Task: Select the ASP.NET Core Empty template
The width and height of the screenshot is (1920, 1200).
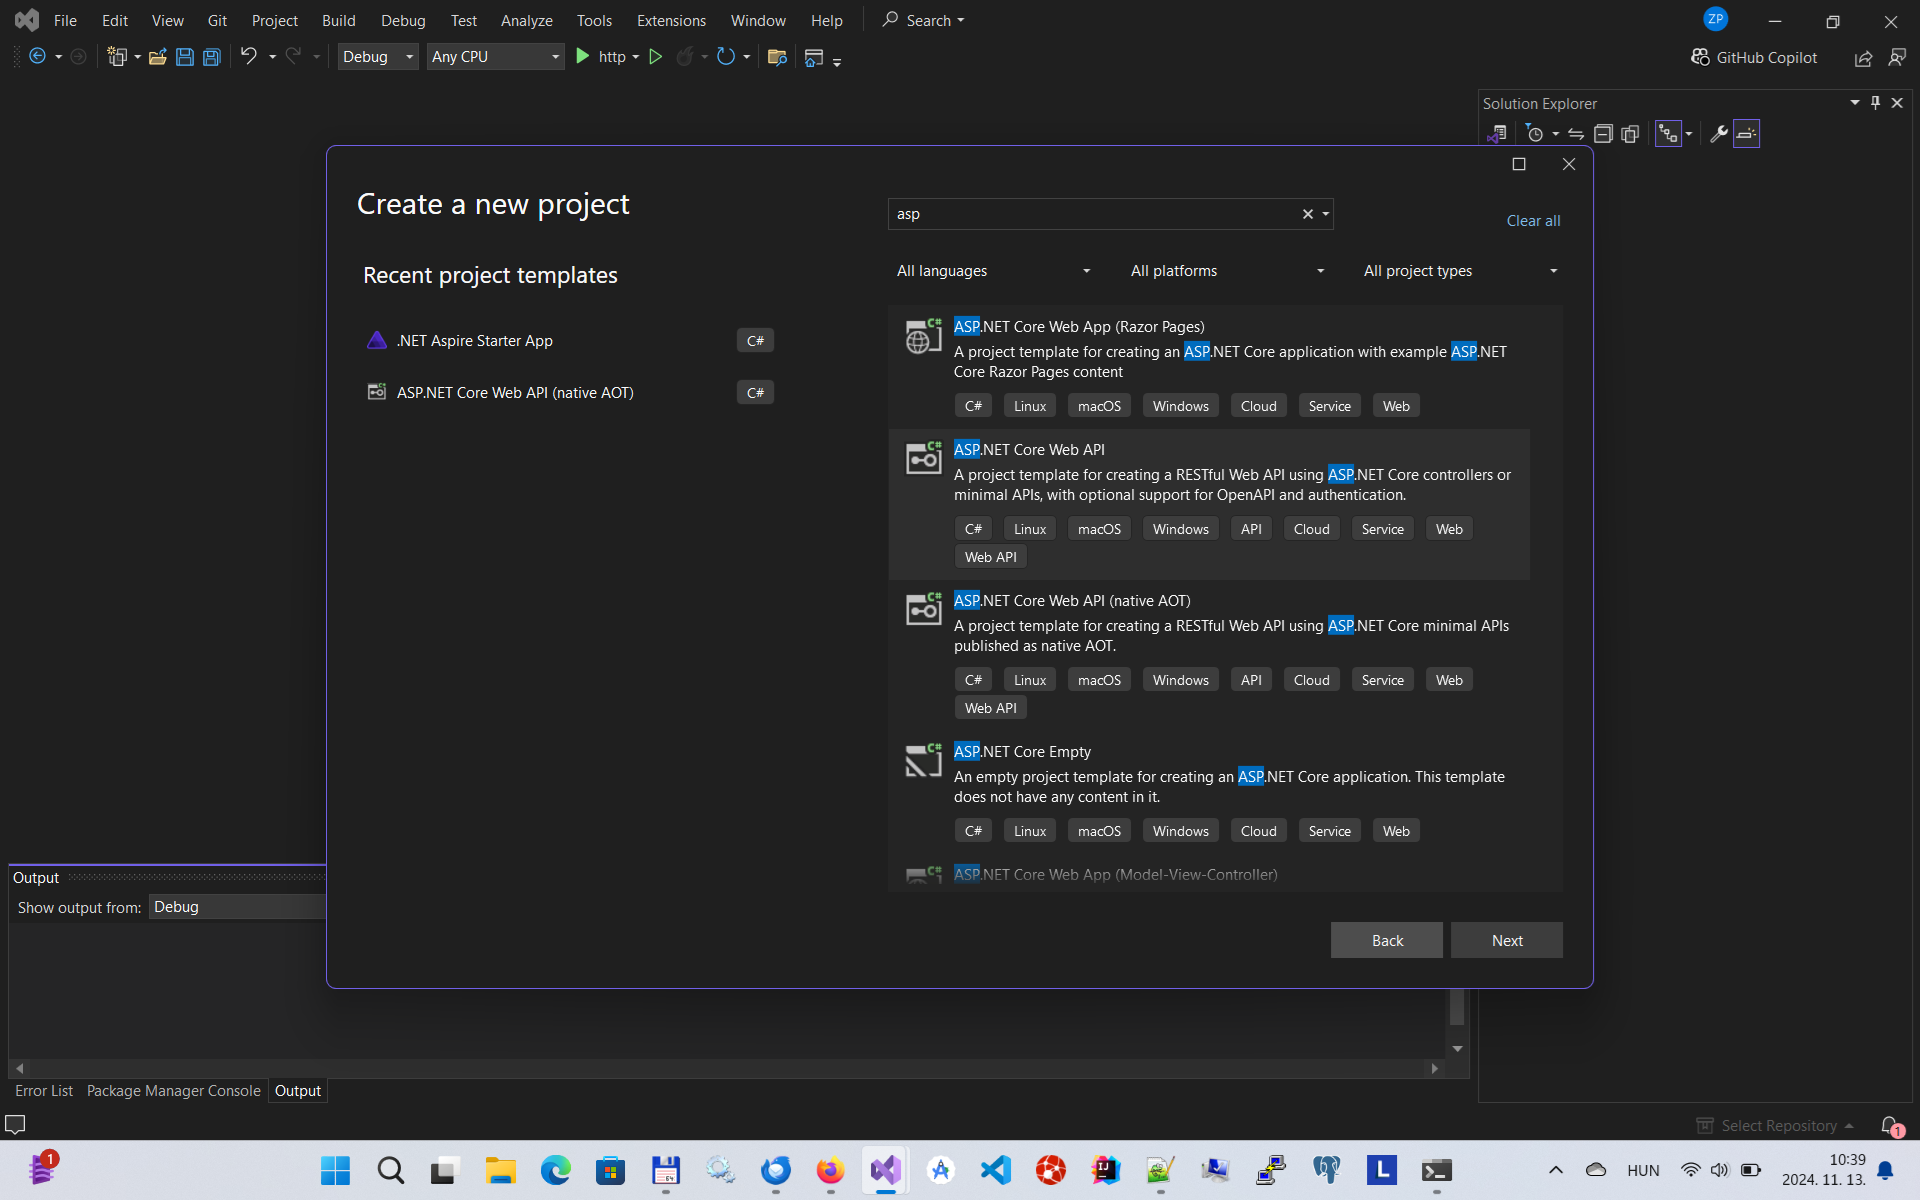Action: click(1209, 792)
